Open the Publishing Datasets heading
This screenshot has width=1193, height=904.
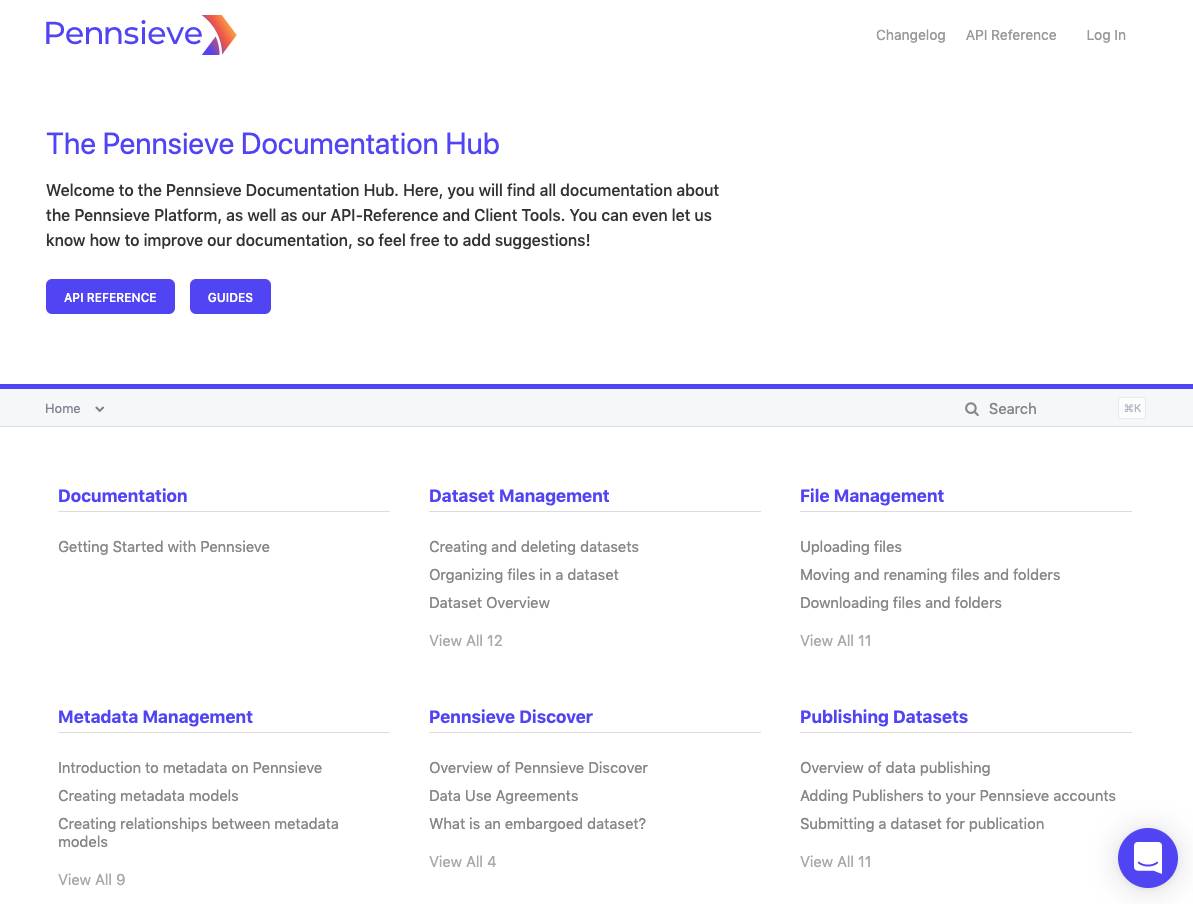(883, 717)
